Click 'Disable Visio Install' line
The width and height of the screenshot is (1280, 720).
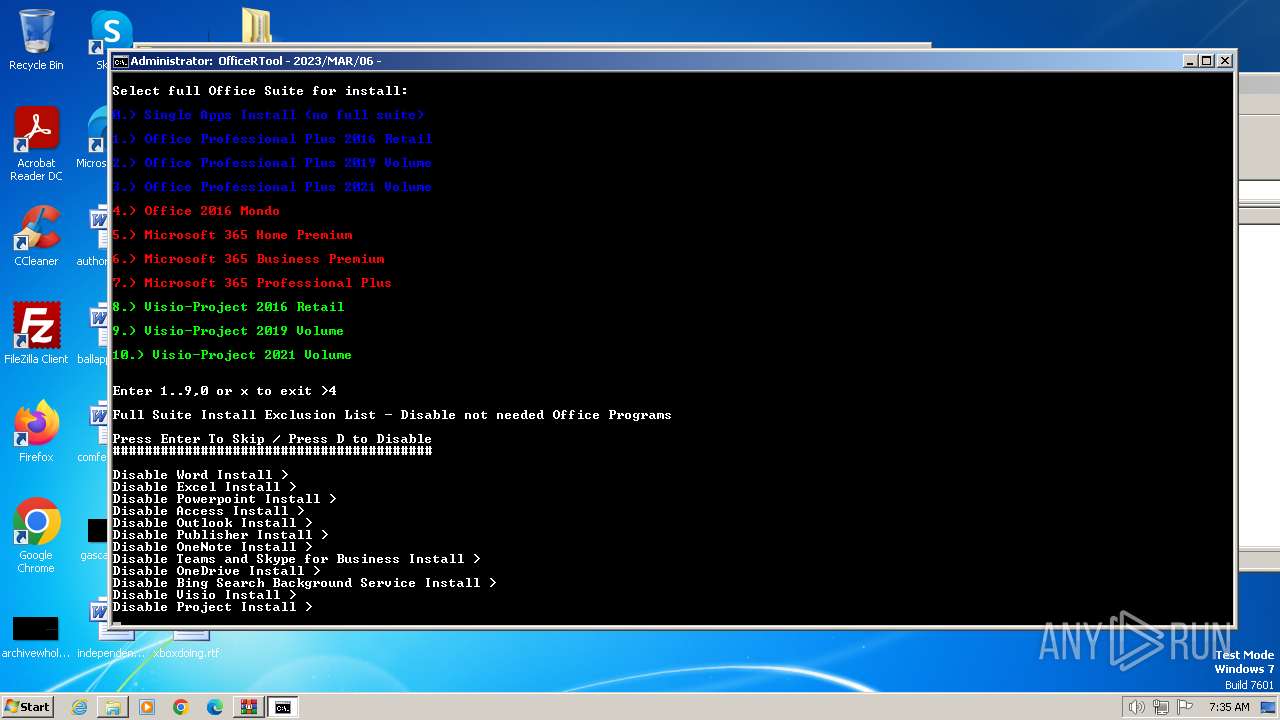(204, 595)
